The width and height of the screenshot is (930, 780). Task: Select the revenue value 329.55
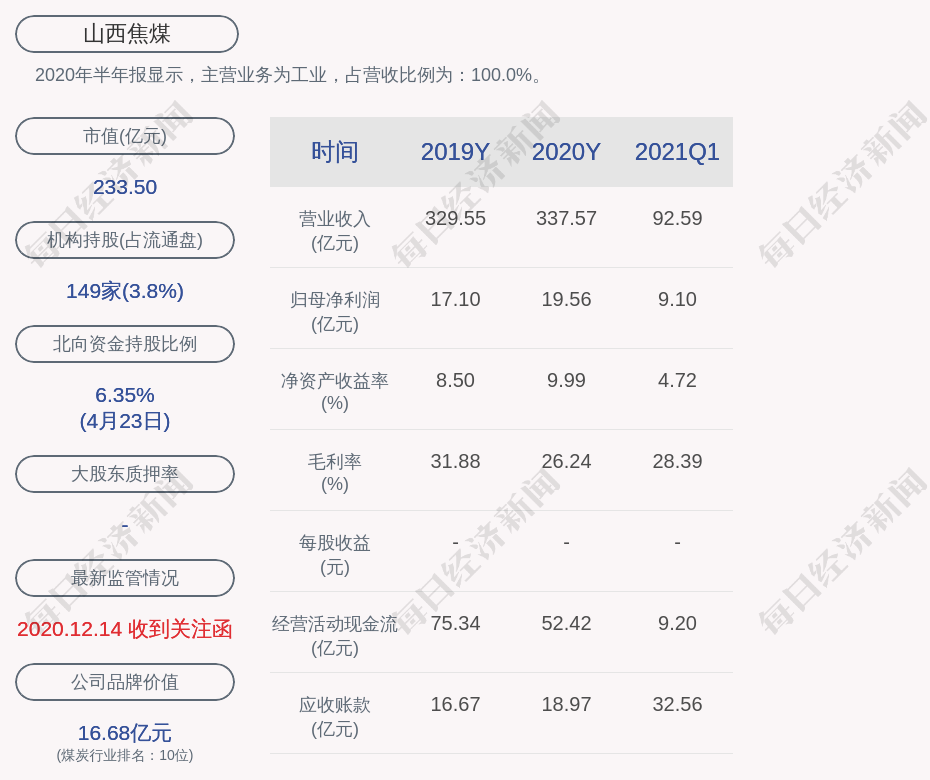click(x=456, y=218)
